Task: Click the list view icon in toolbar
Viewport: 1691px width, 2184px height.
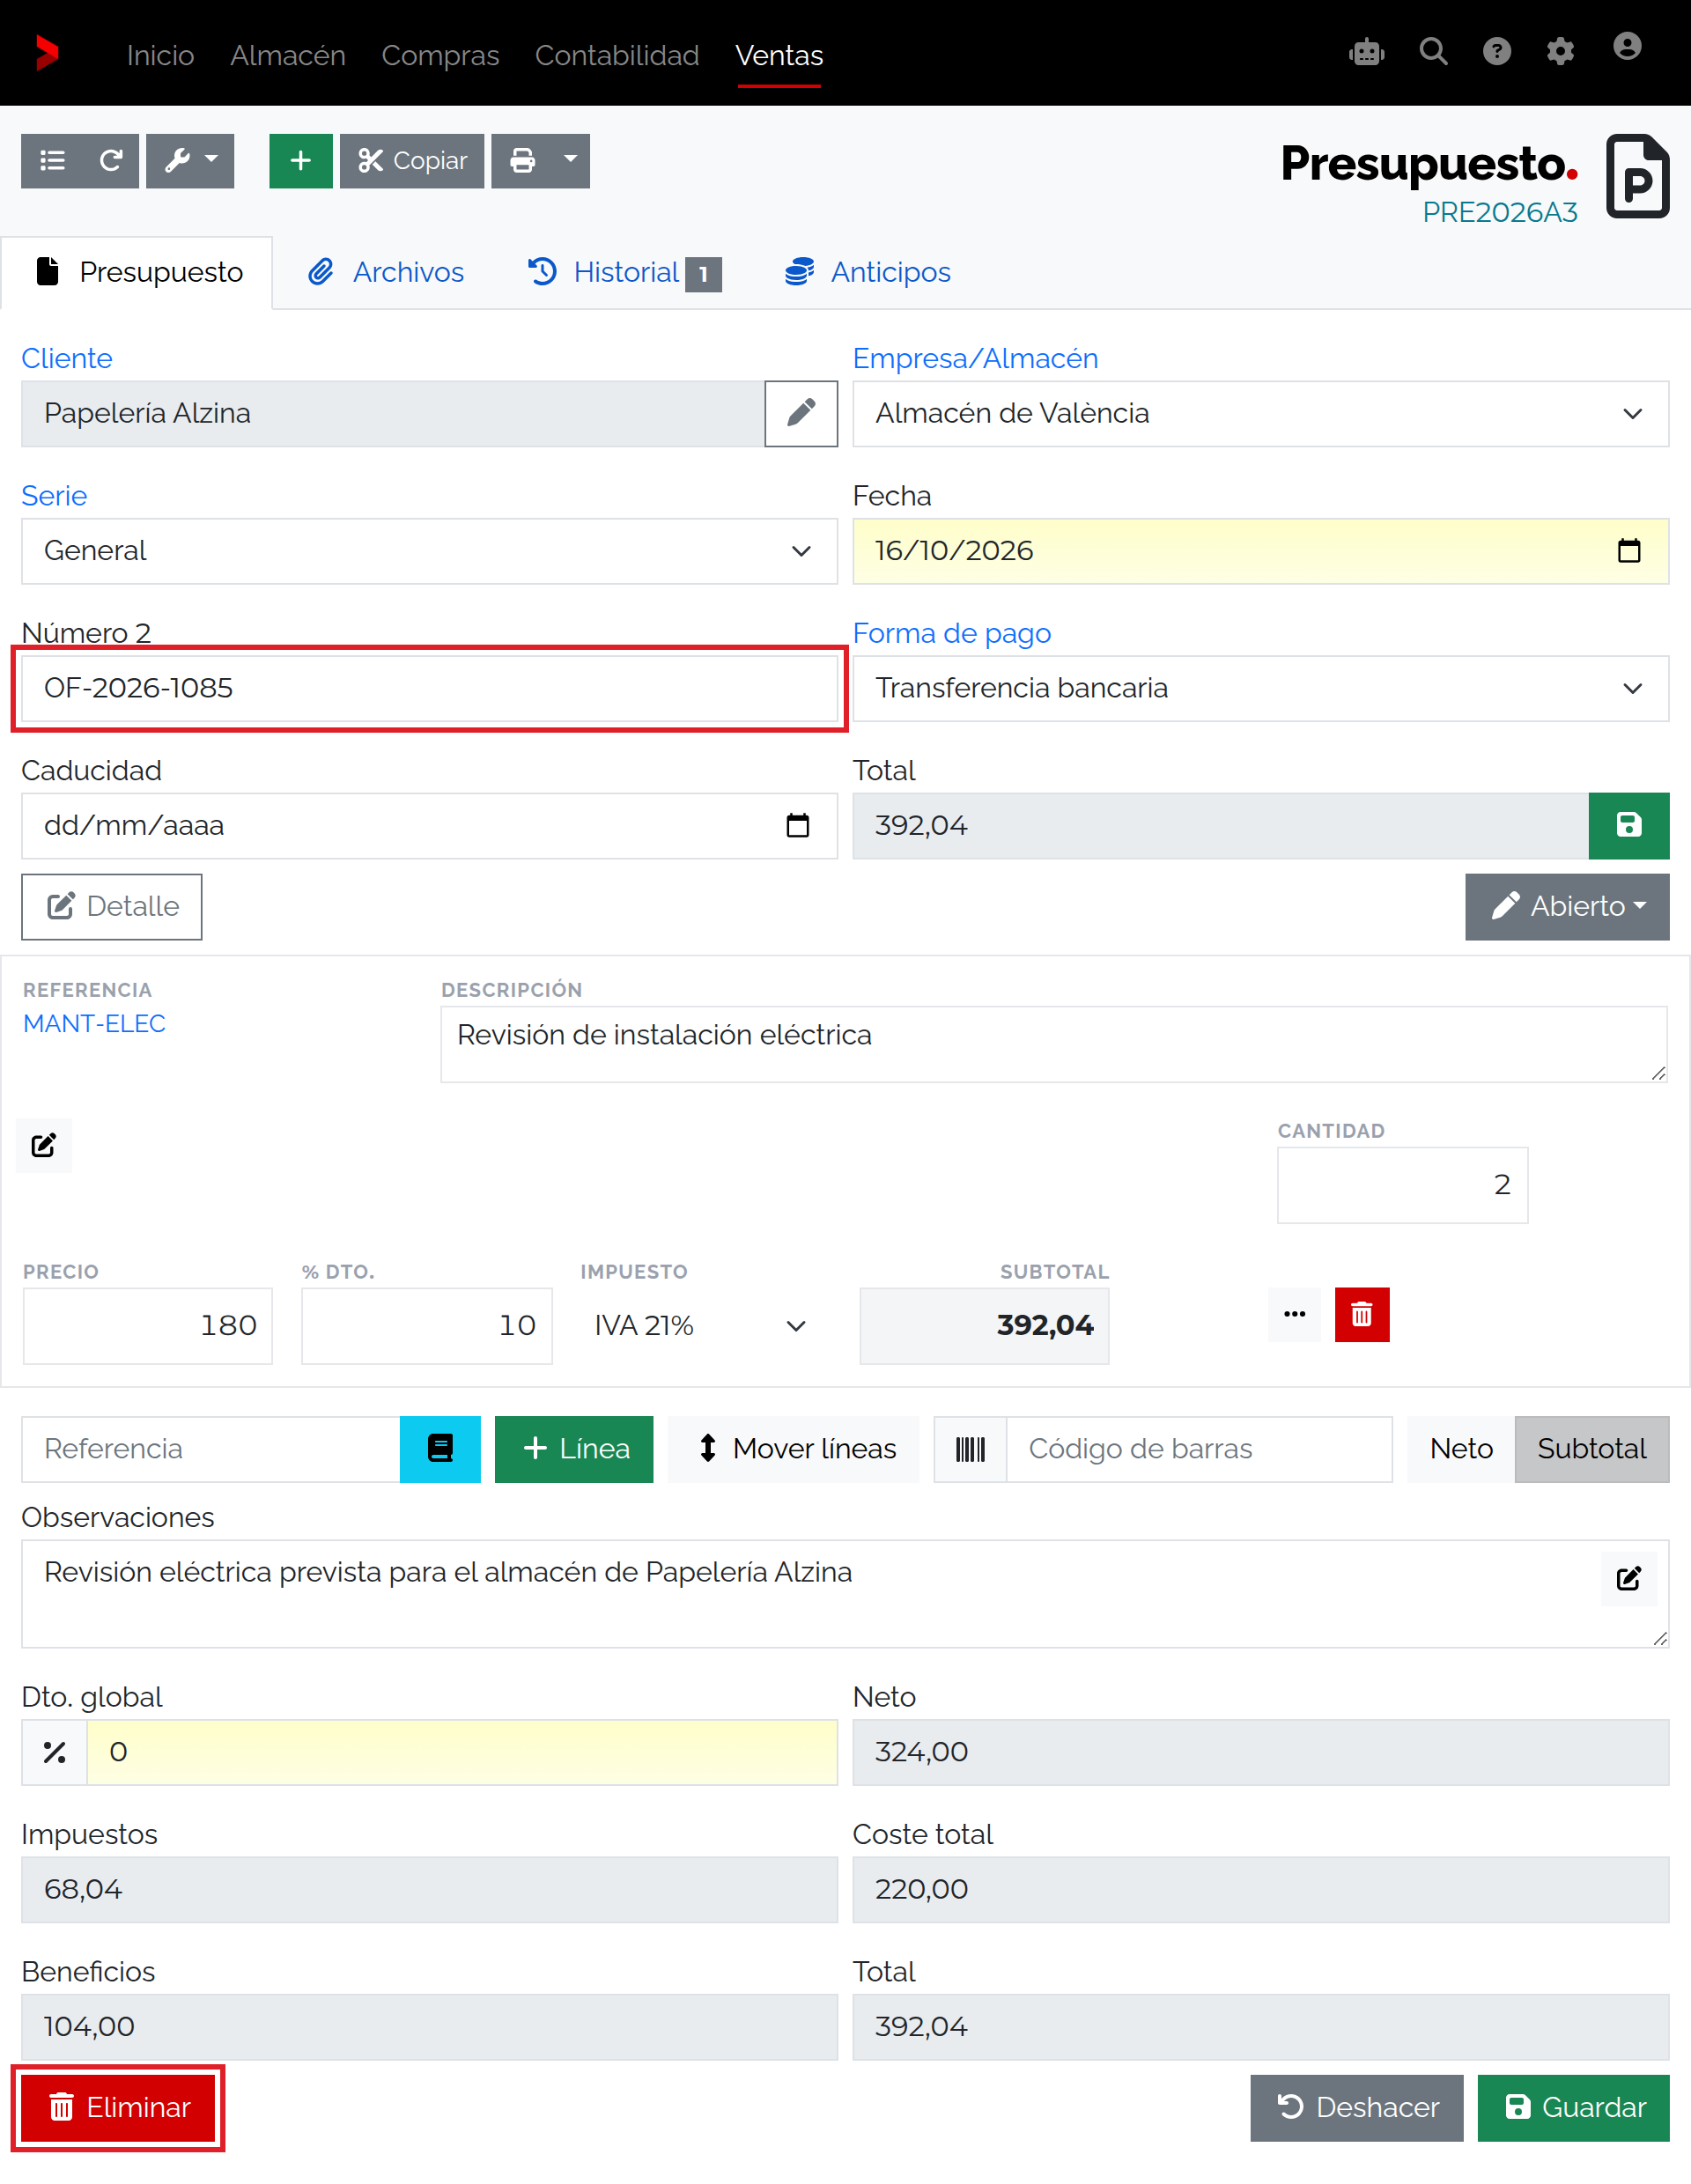Action: [52, 160]
